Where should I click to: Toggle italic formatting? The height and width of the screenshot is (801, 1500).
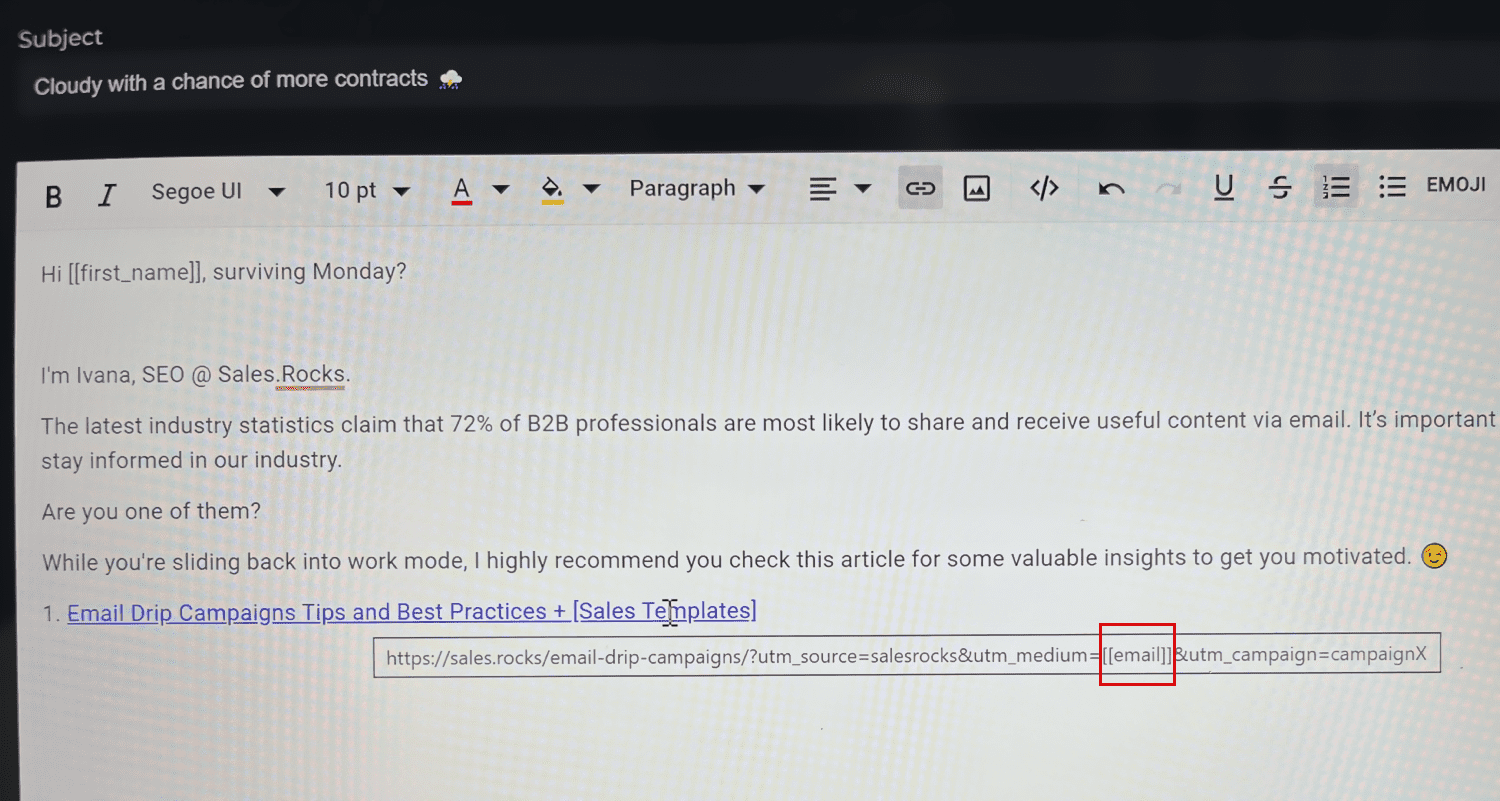(x=106, y=195)
